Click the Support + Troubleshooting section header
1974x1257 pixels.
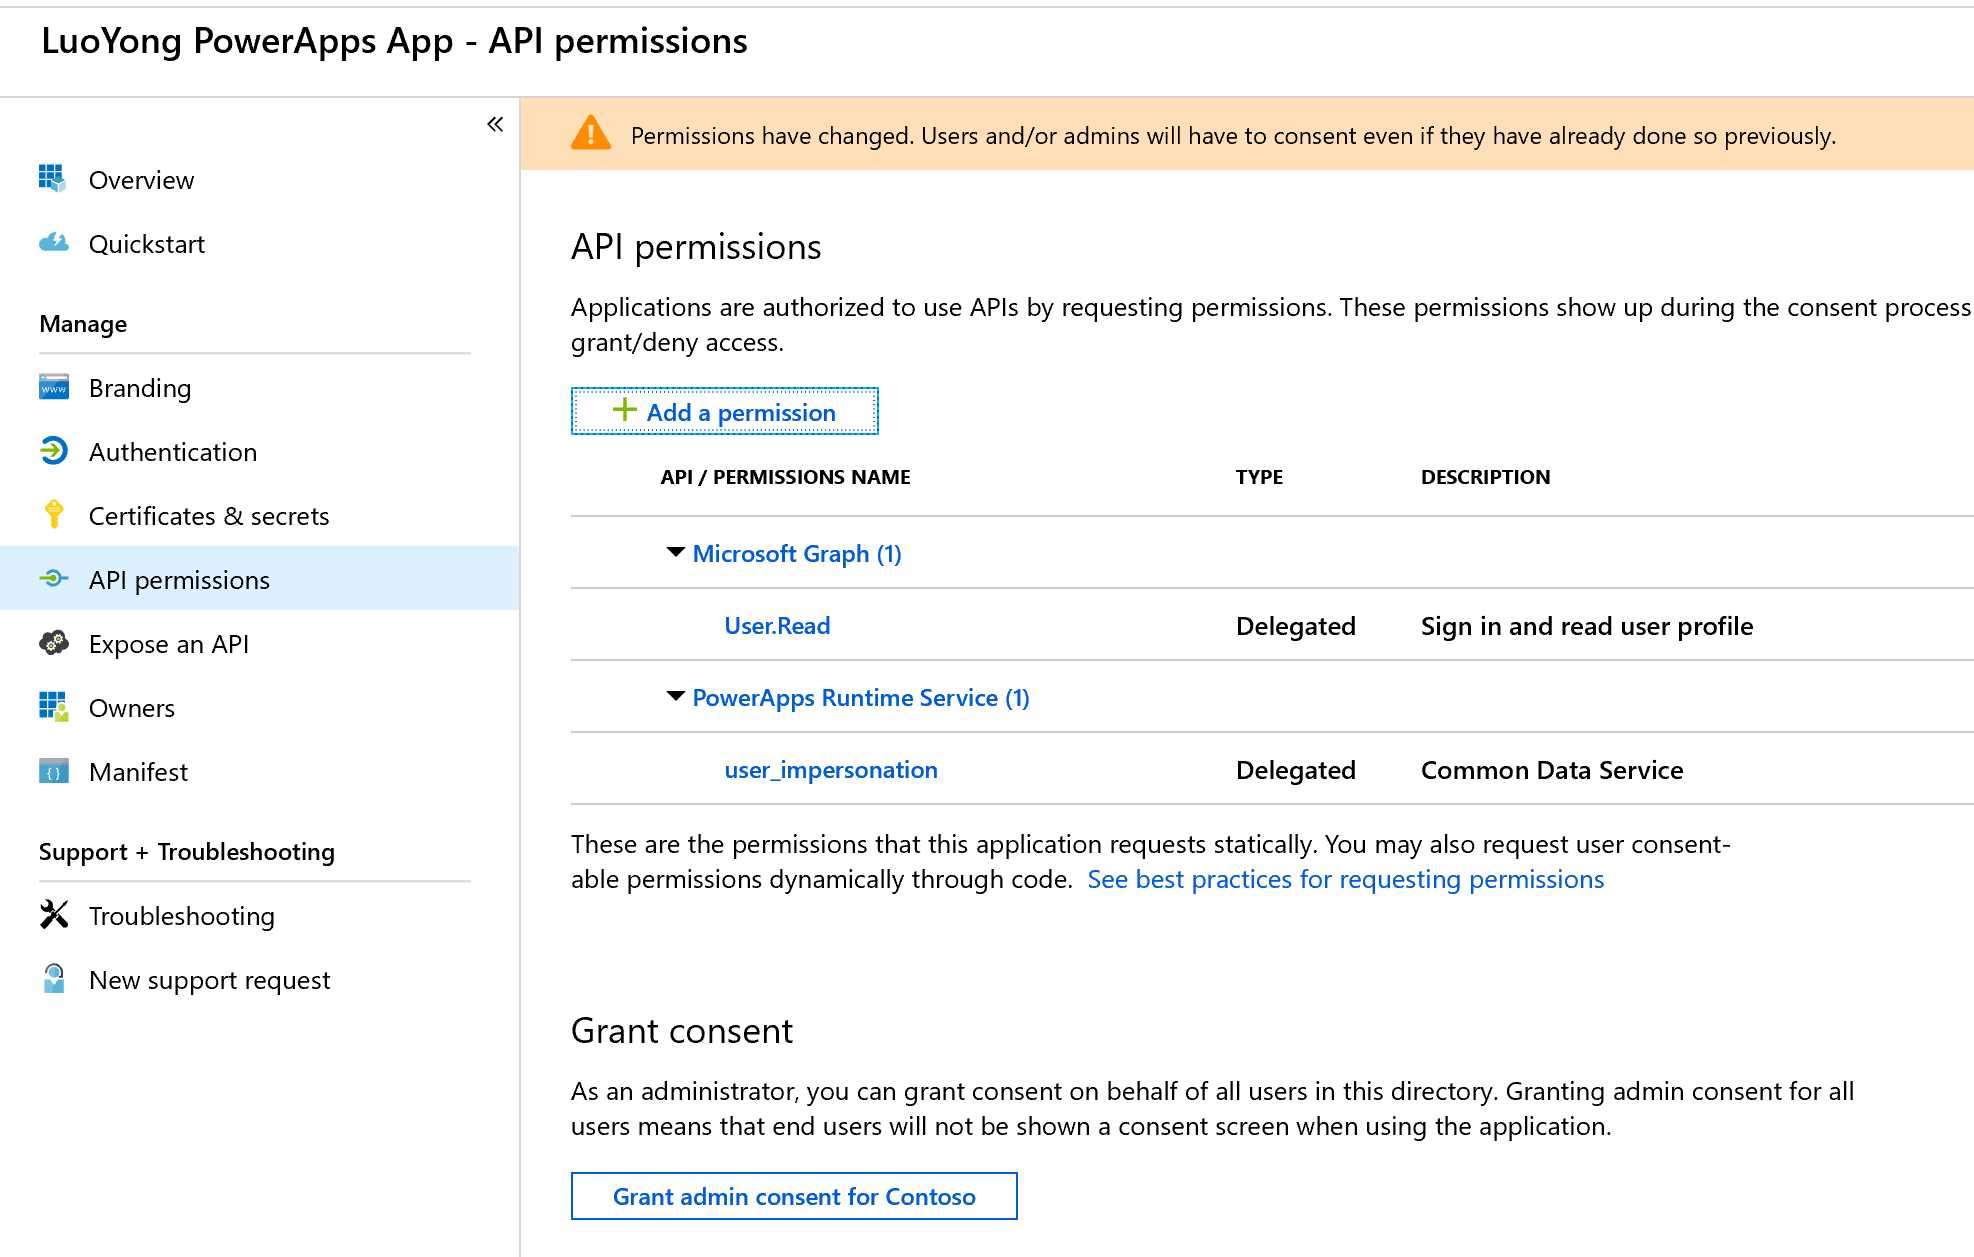(x=187, y=852)
